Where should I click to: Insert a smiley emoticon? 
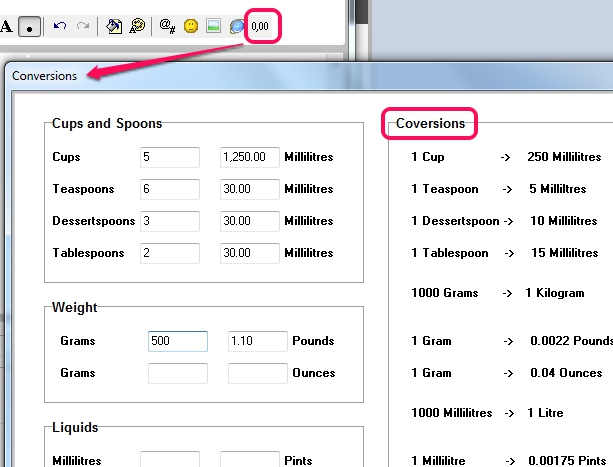191,26
